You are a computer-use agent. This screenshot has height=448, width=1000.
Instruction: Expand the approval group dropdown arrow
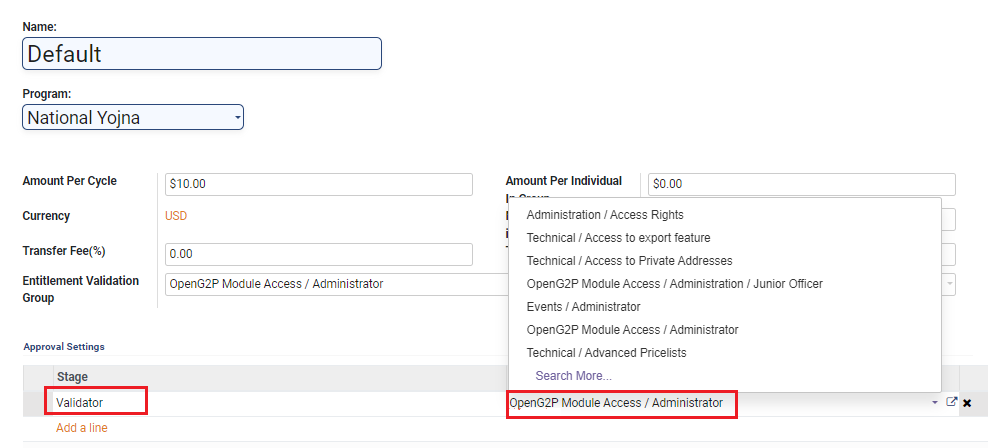pos(935,402)
